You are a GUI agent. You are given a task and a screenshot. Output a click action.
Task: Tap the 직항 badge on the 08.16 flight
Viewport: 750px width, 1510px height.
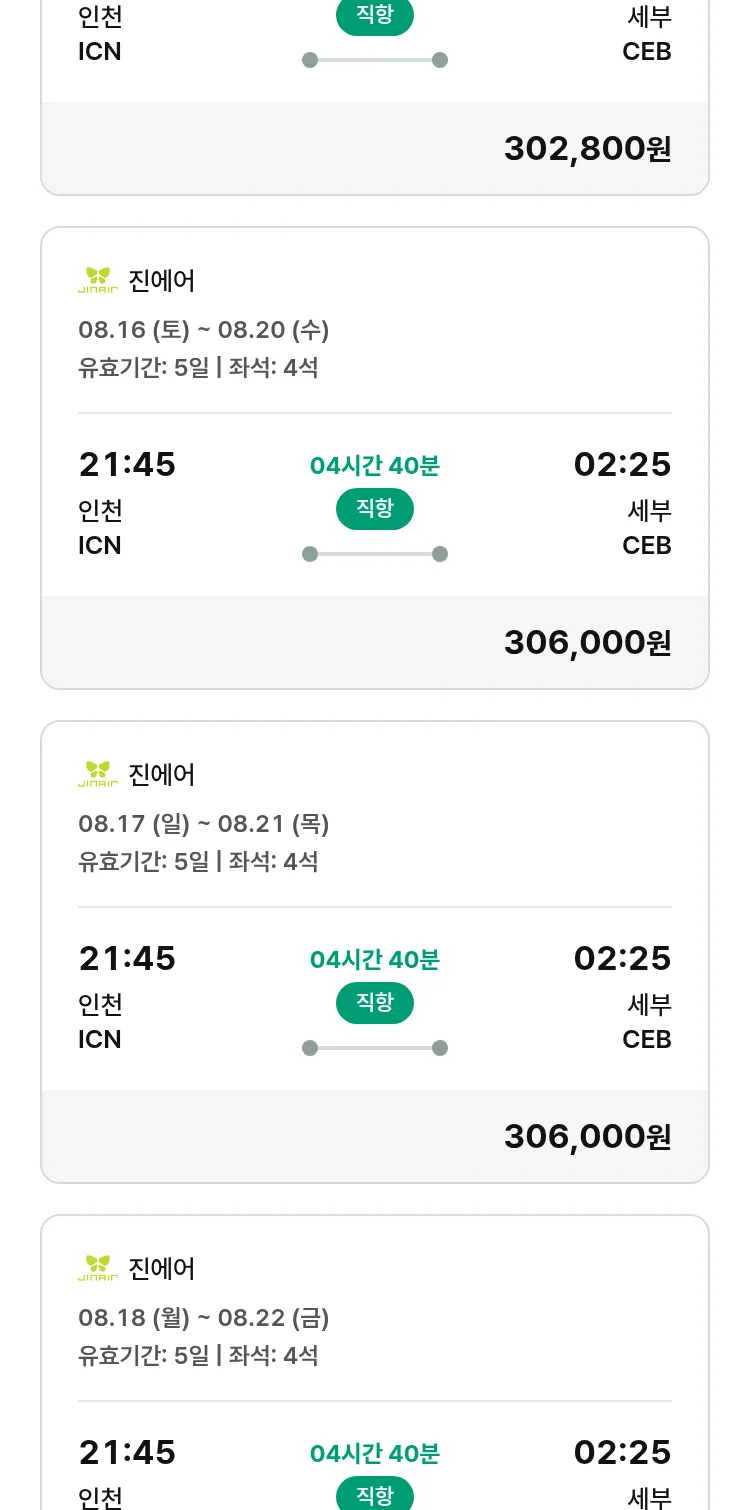tap(375, 509)
